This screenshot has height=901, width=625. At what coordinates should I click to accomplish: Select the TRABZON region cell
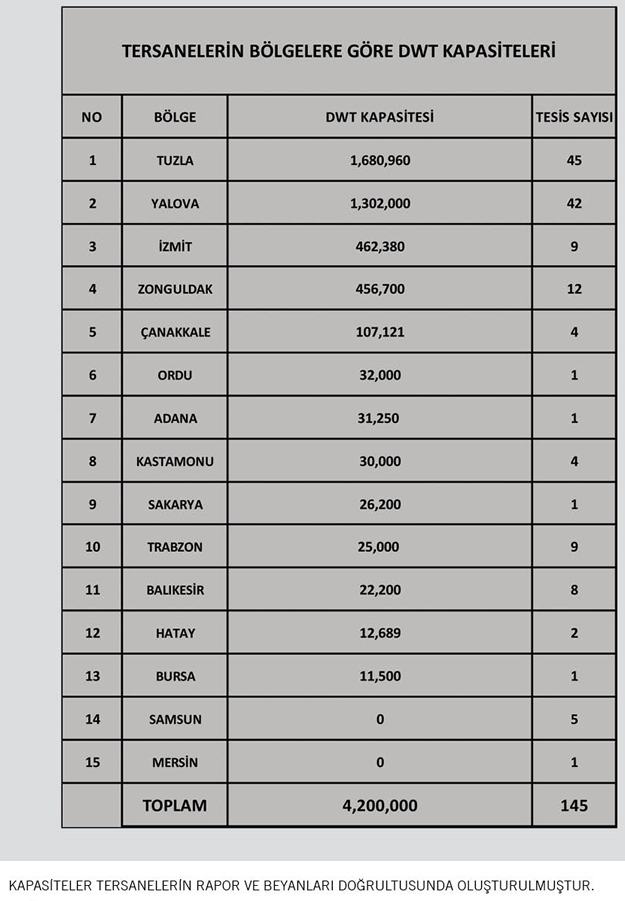tap(175, 547)
